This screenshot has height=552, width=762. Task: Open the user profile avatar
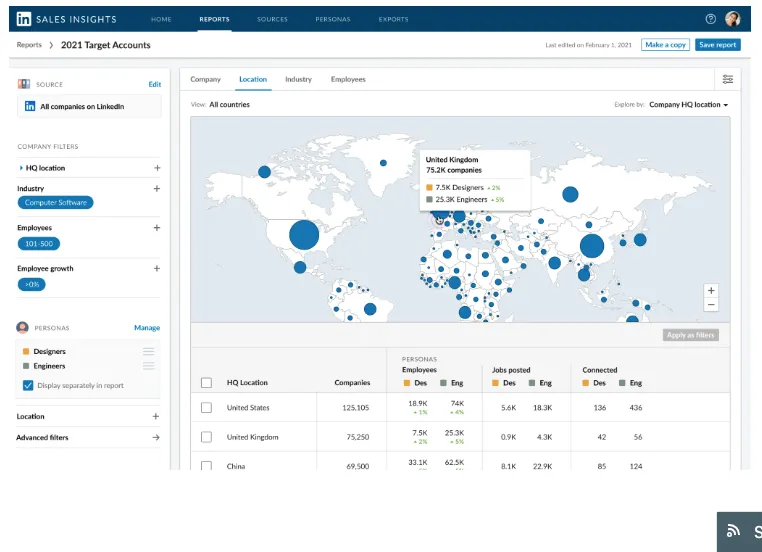click(732, 19)
